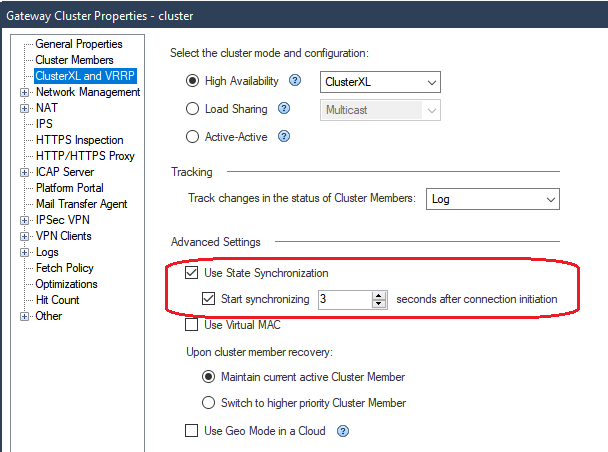Screen dimensions: 608x452
Task: Enable Use Geo Mode in a Cloud
Action: pyautogui.click(x=192, y=431)
